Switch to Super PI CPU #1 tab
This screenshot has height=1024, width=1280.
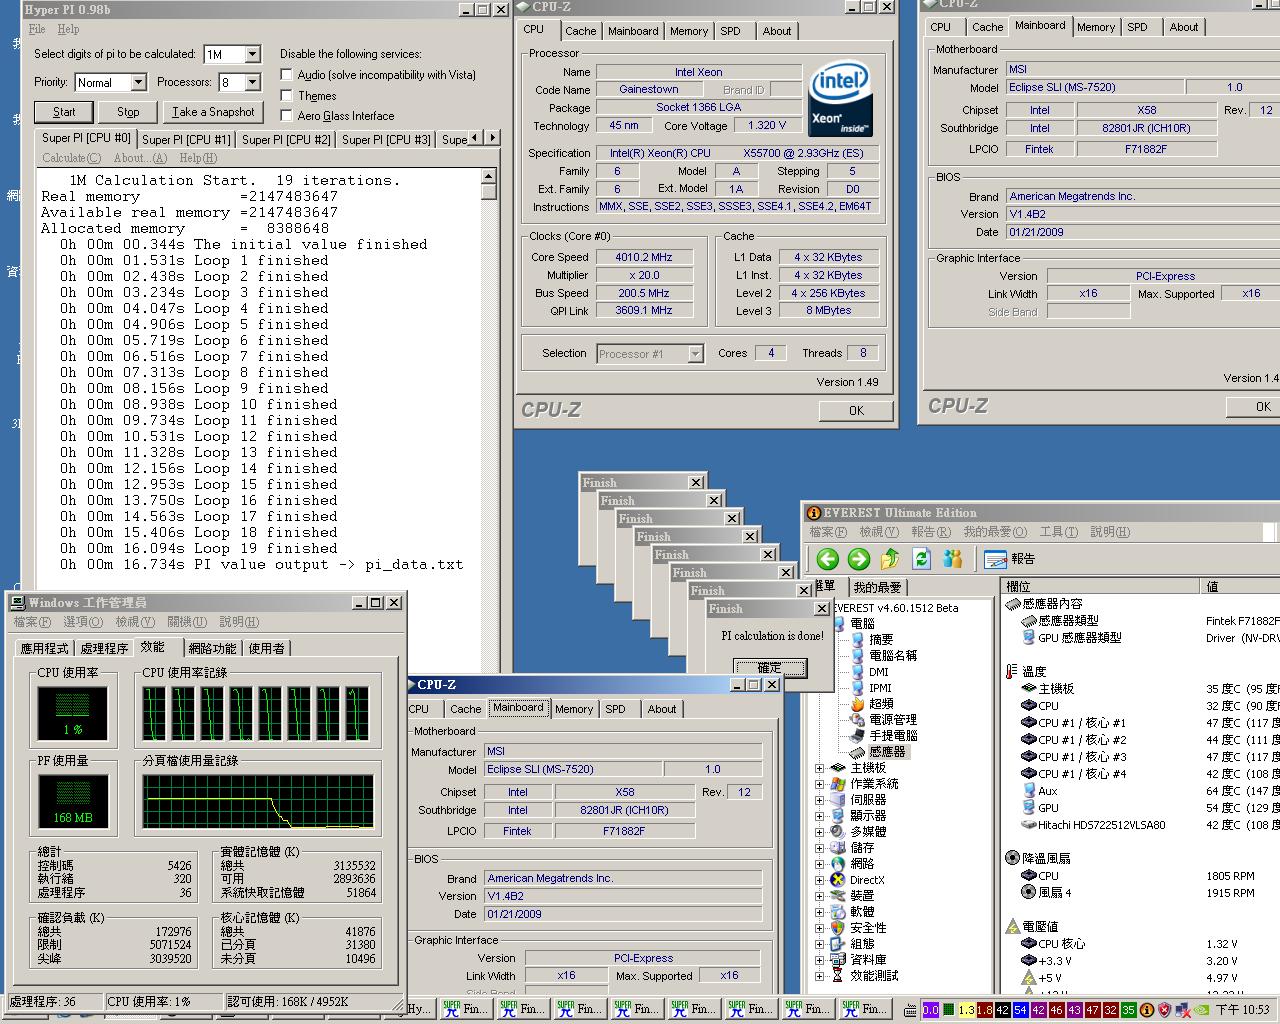click(186, 140)
